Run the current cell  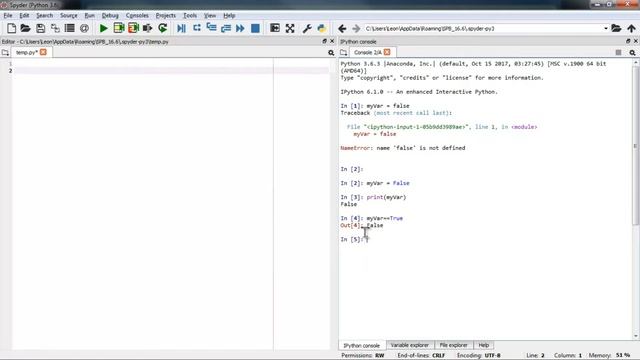(x=119, y=28)
